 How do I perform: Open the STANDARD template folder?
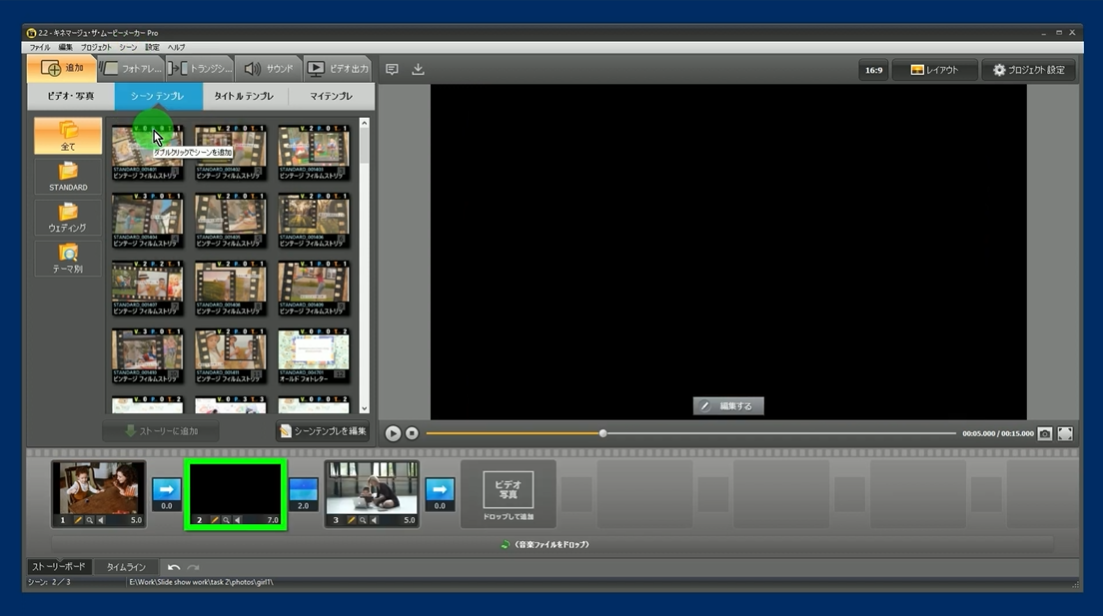point(68,177)
